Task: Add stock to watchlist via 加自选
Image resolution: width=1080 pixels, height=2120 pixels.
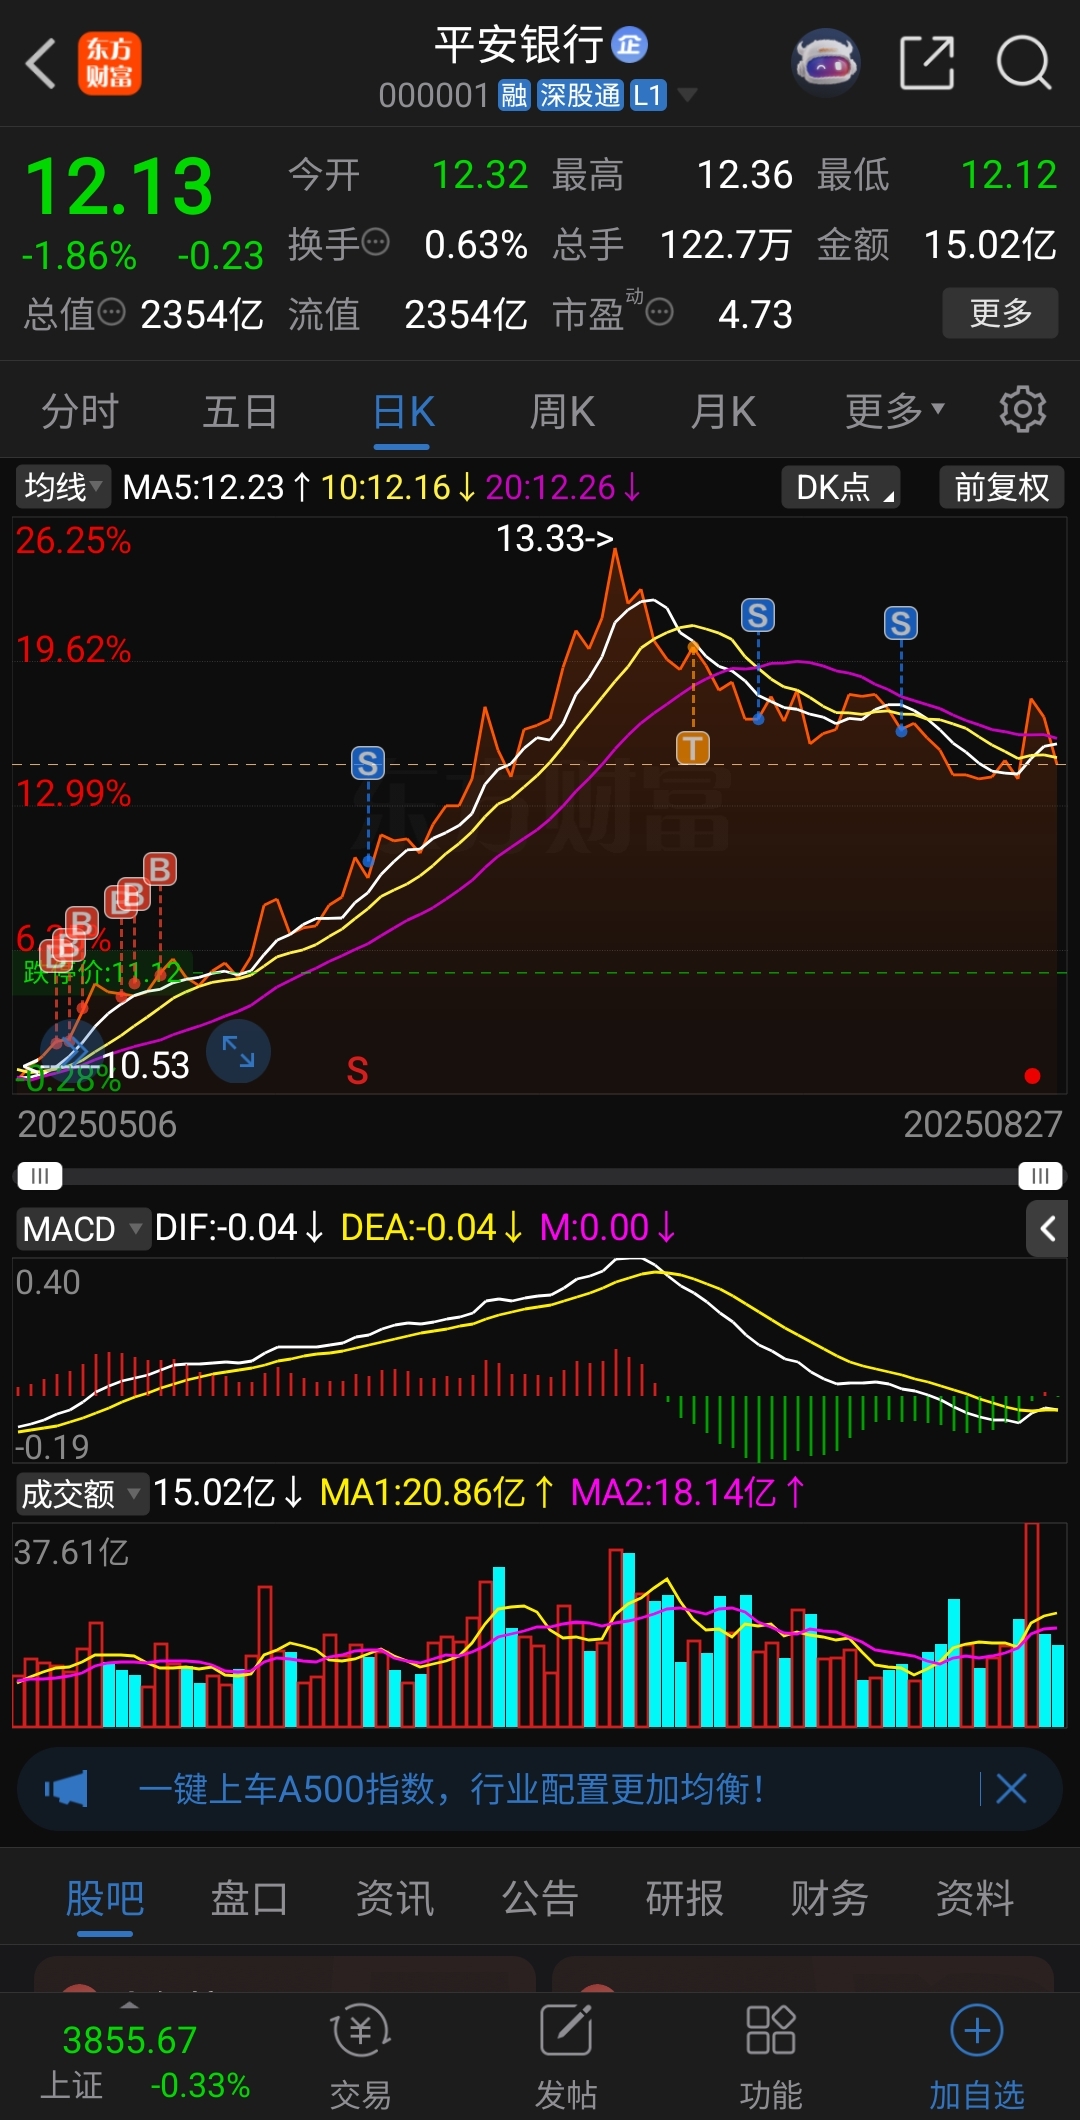Action: tap(977, 2058)
